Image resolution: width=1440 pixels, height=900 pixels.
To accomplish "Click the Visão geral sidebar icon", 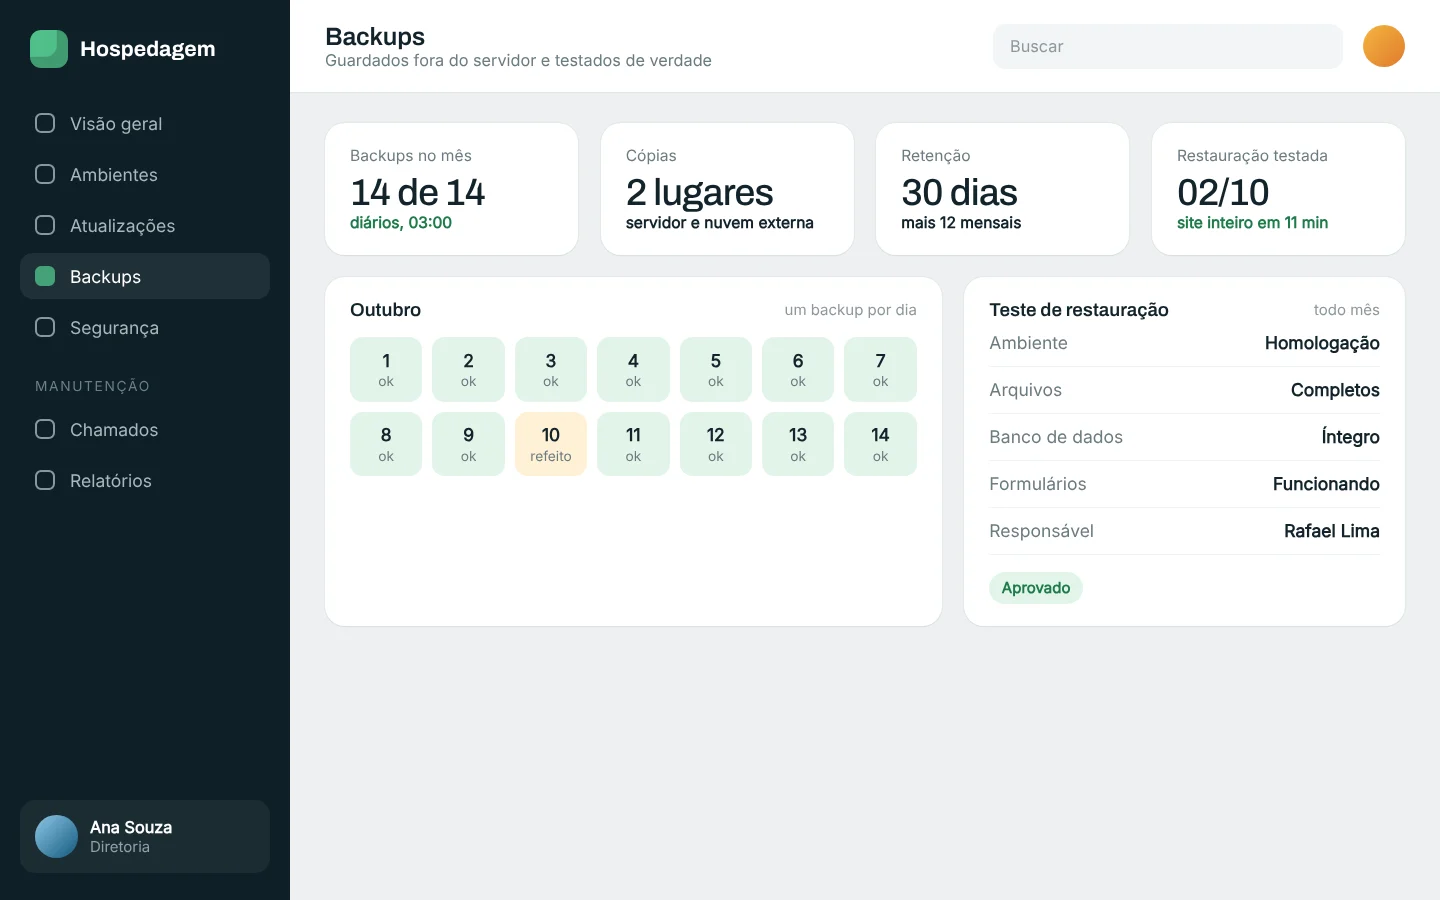I will 45,123.
